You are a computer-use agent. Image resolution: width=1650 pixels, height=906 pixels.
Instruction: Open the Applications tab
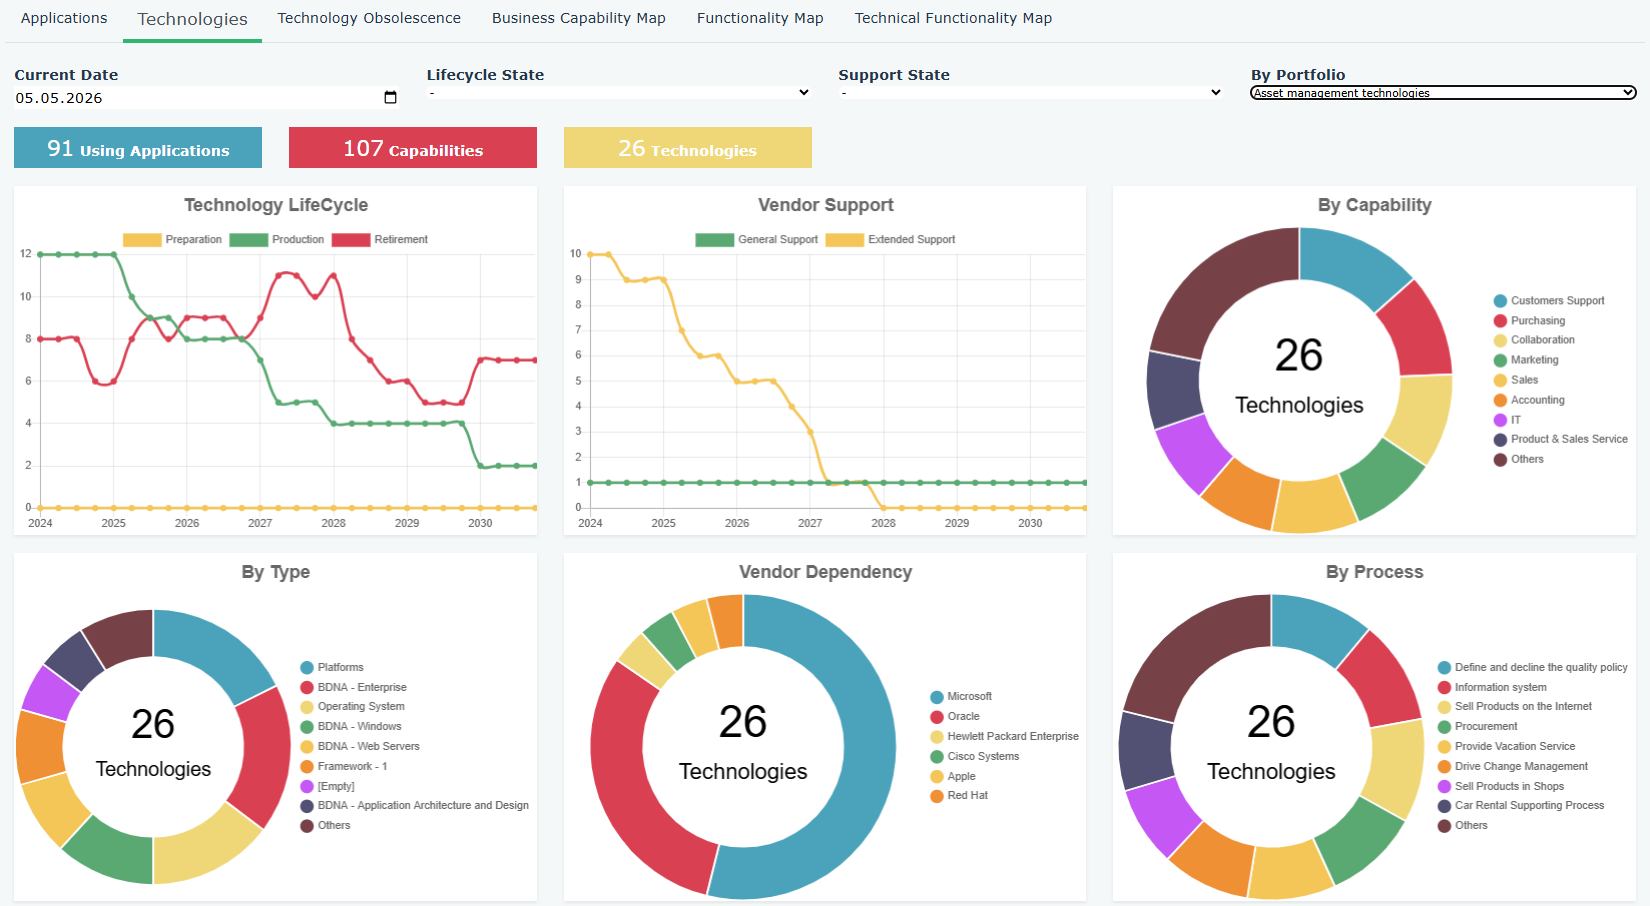pos(64,18)
